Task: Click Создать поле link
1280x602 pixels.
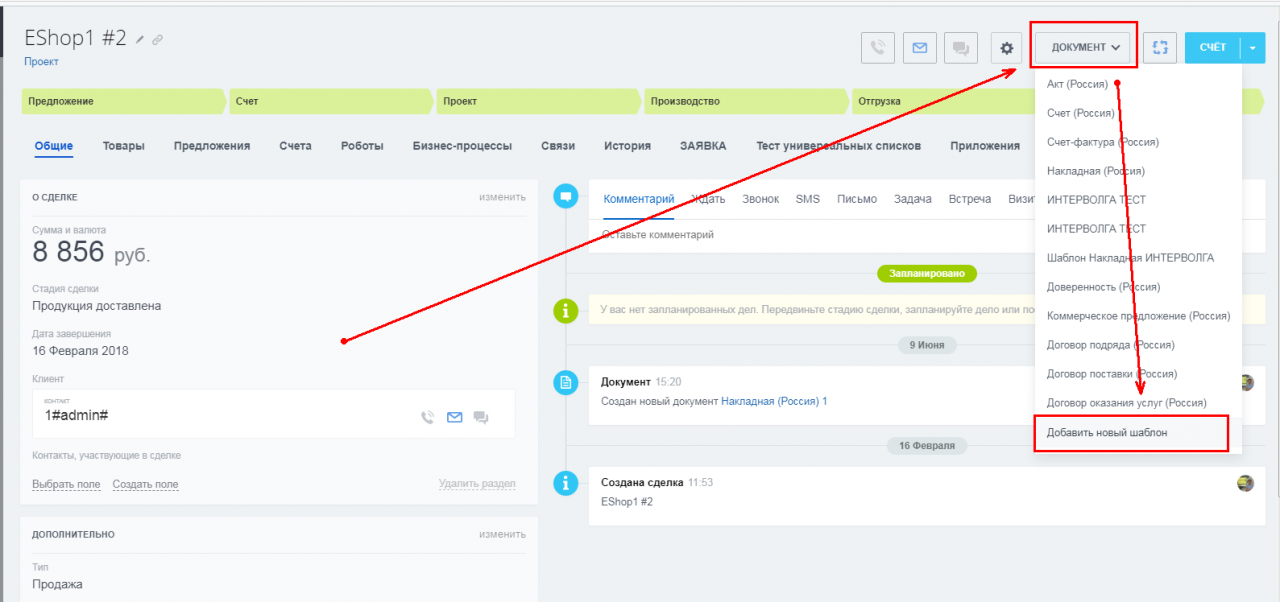Action: tap(145, 484)
